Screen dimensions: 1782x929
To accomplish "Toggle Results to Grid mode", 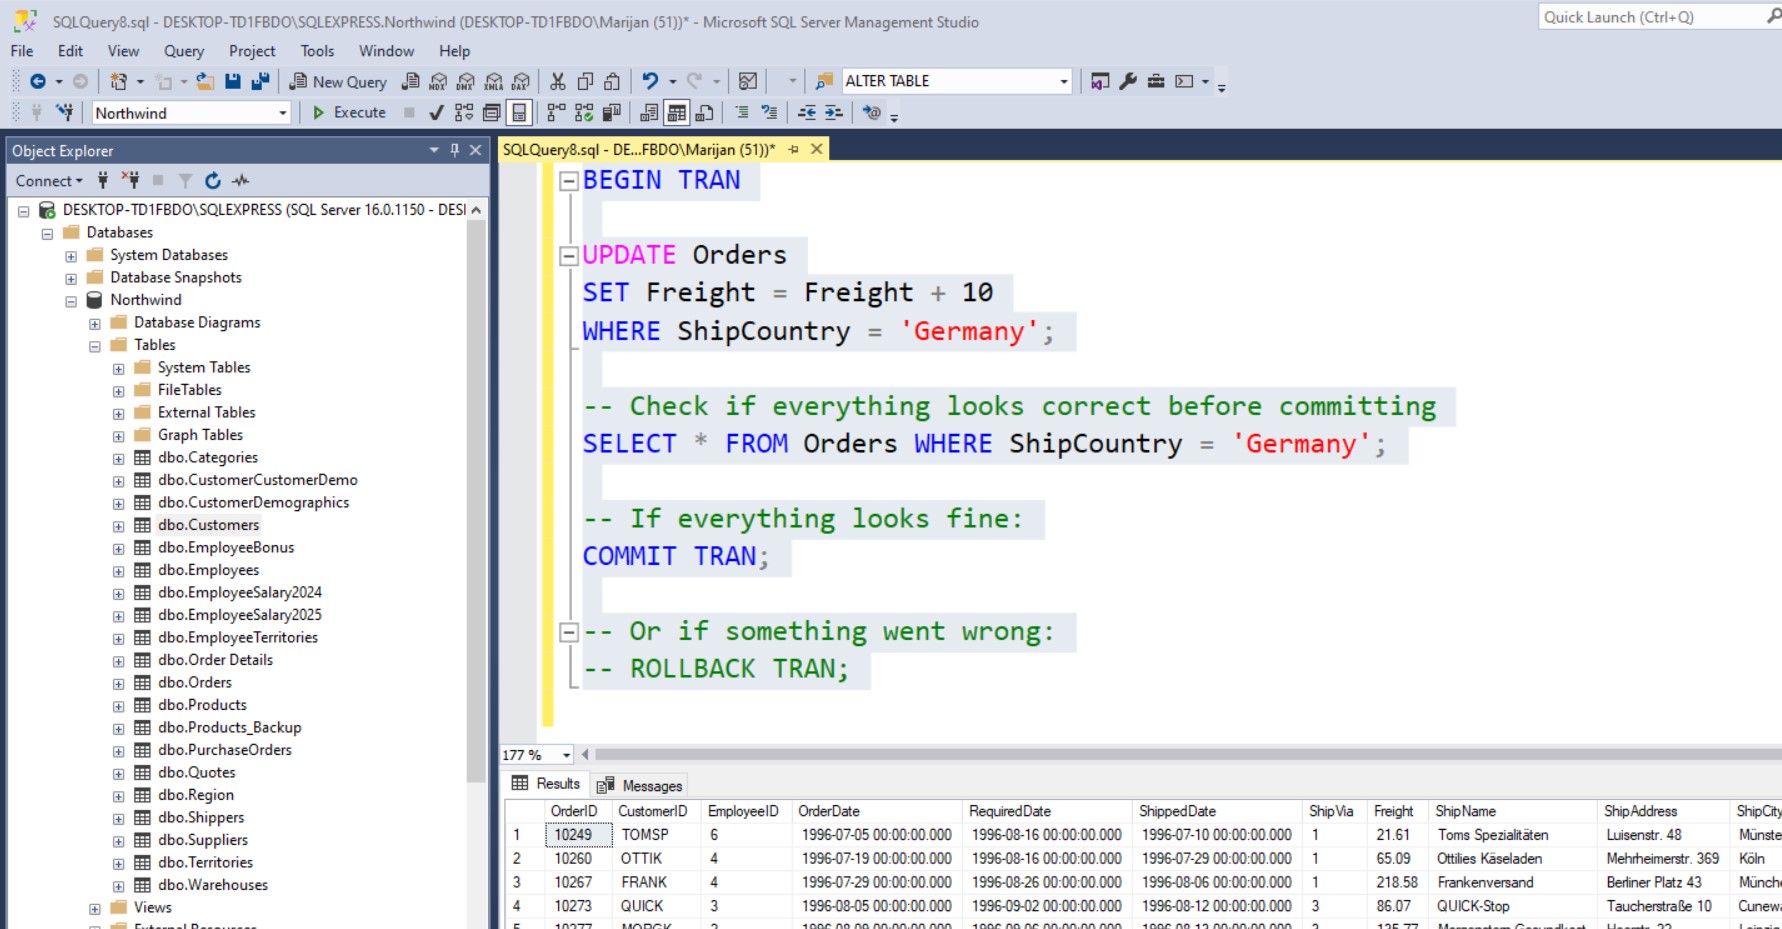I will click(x=677, y=113).
